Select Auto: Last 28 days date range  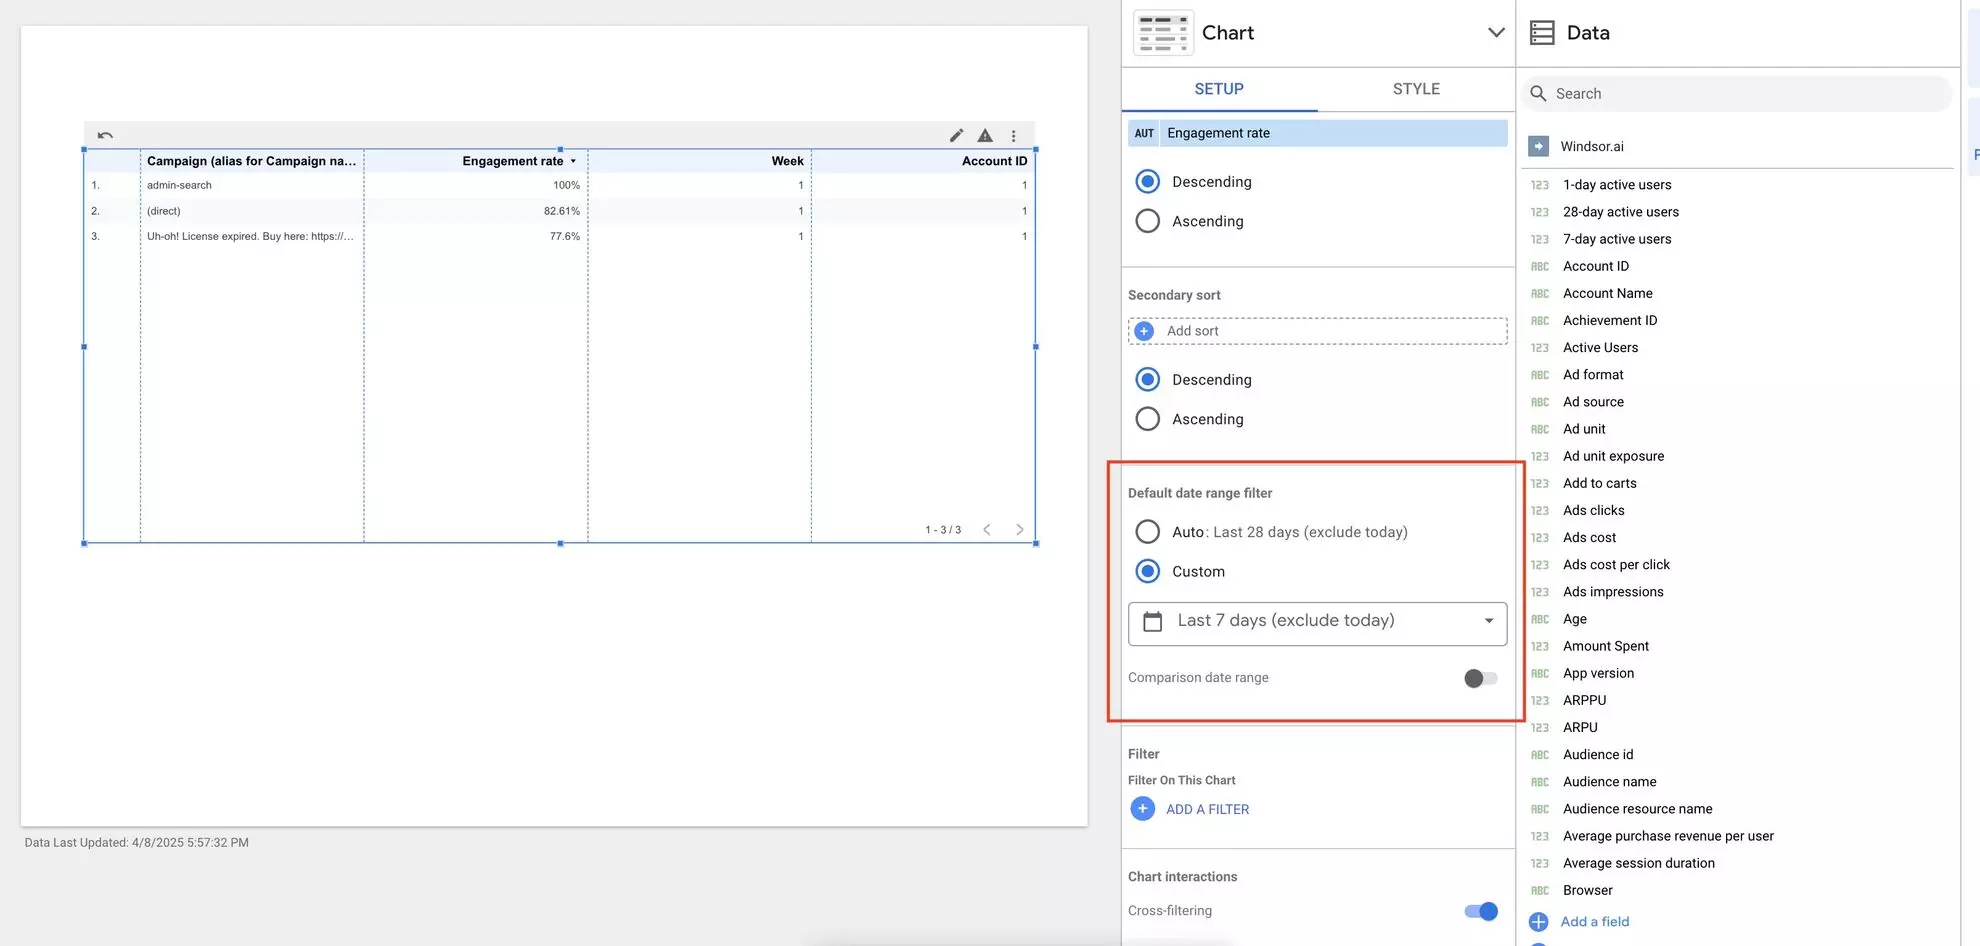click(1148, 532)
